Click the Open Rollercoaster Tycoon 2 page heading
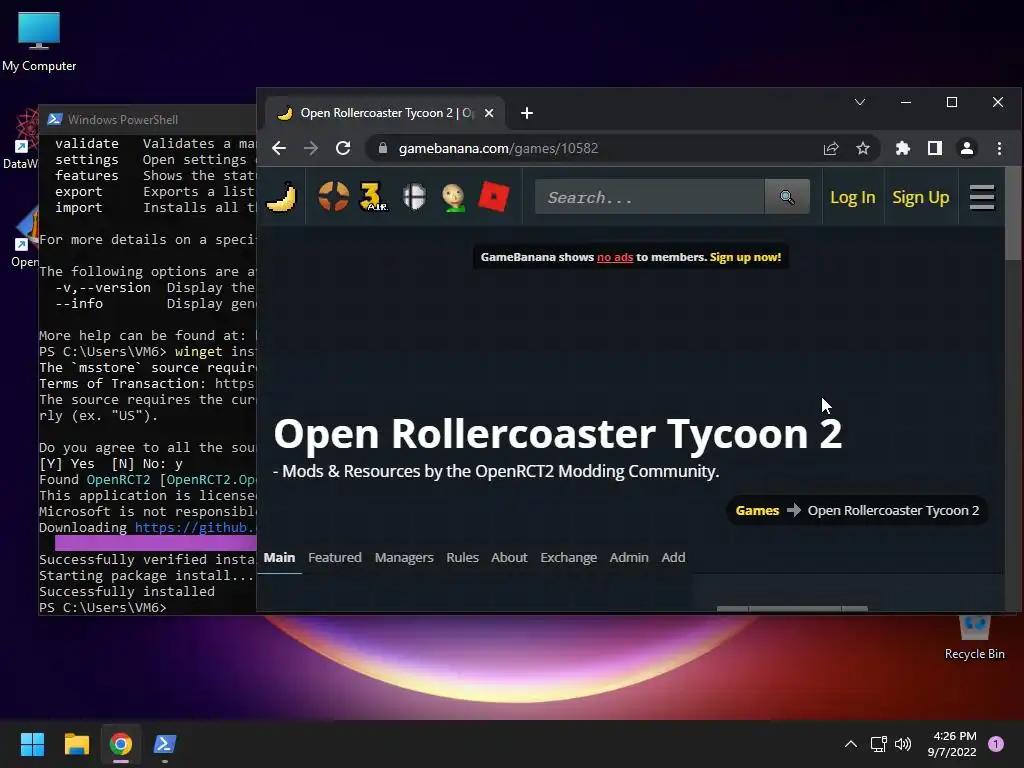Image resolution: width=1024 pixels, height=768 pixels. coord(558,434)
